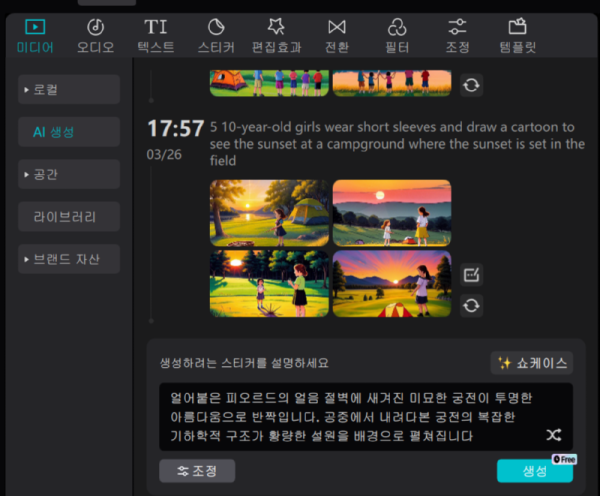600x496 pixels.
Task: Select the 스티커 (Sticker) tab icon
Action: tap(216, 35)
